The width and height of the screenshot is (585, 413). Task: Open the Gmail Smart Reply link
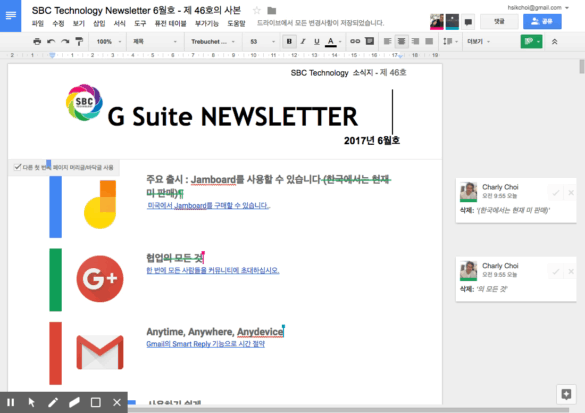(206, 344)
